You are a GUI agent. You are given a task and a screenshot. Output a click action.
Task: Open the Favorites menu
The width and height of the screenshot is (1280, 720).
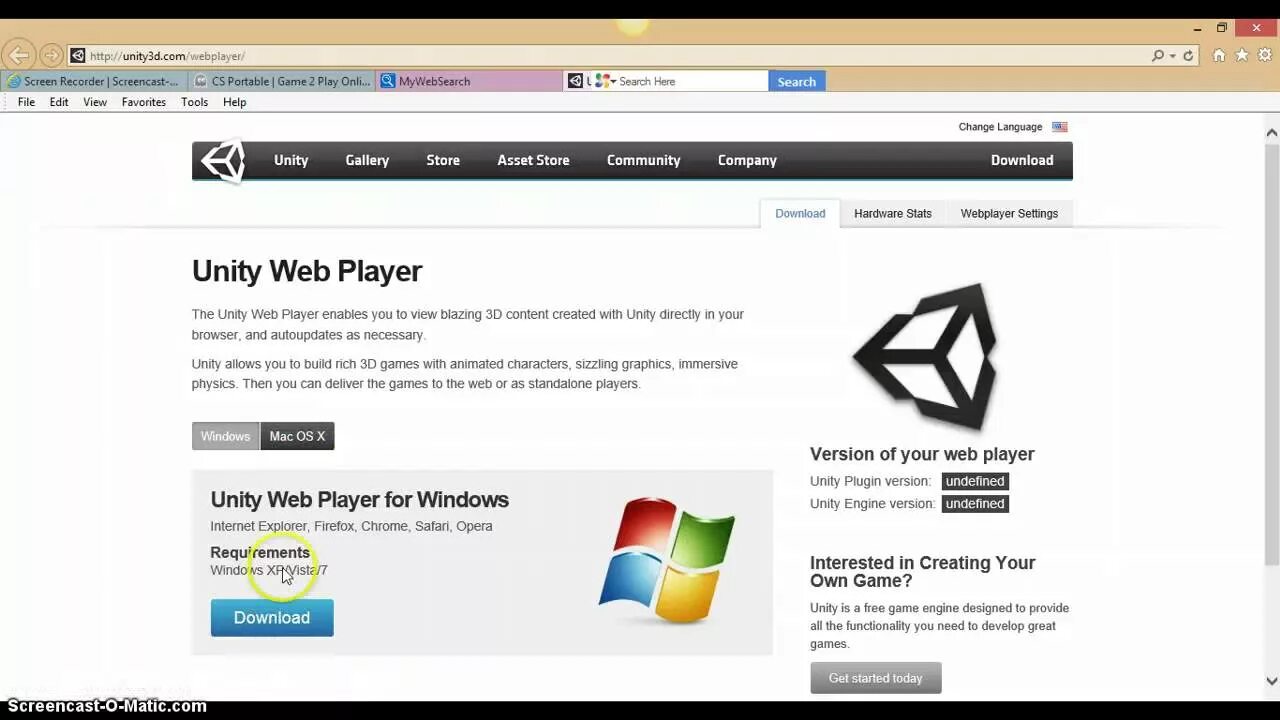click(144, 102)
